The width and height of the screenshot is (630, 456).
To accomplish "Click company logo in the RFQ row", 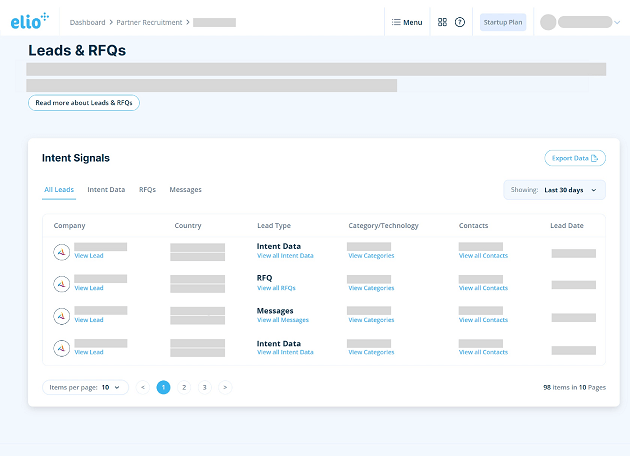I will pyautogui.click(x=61, y=284).
